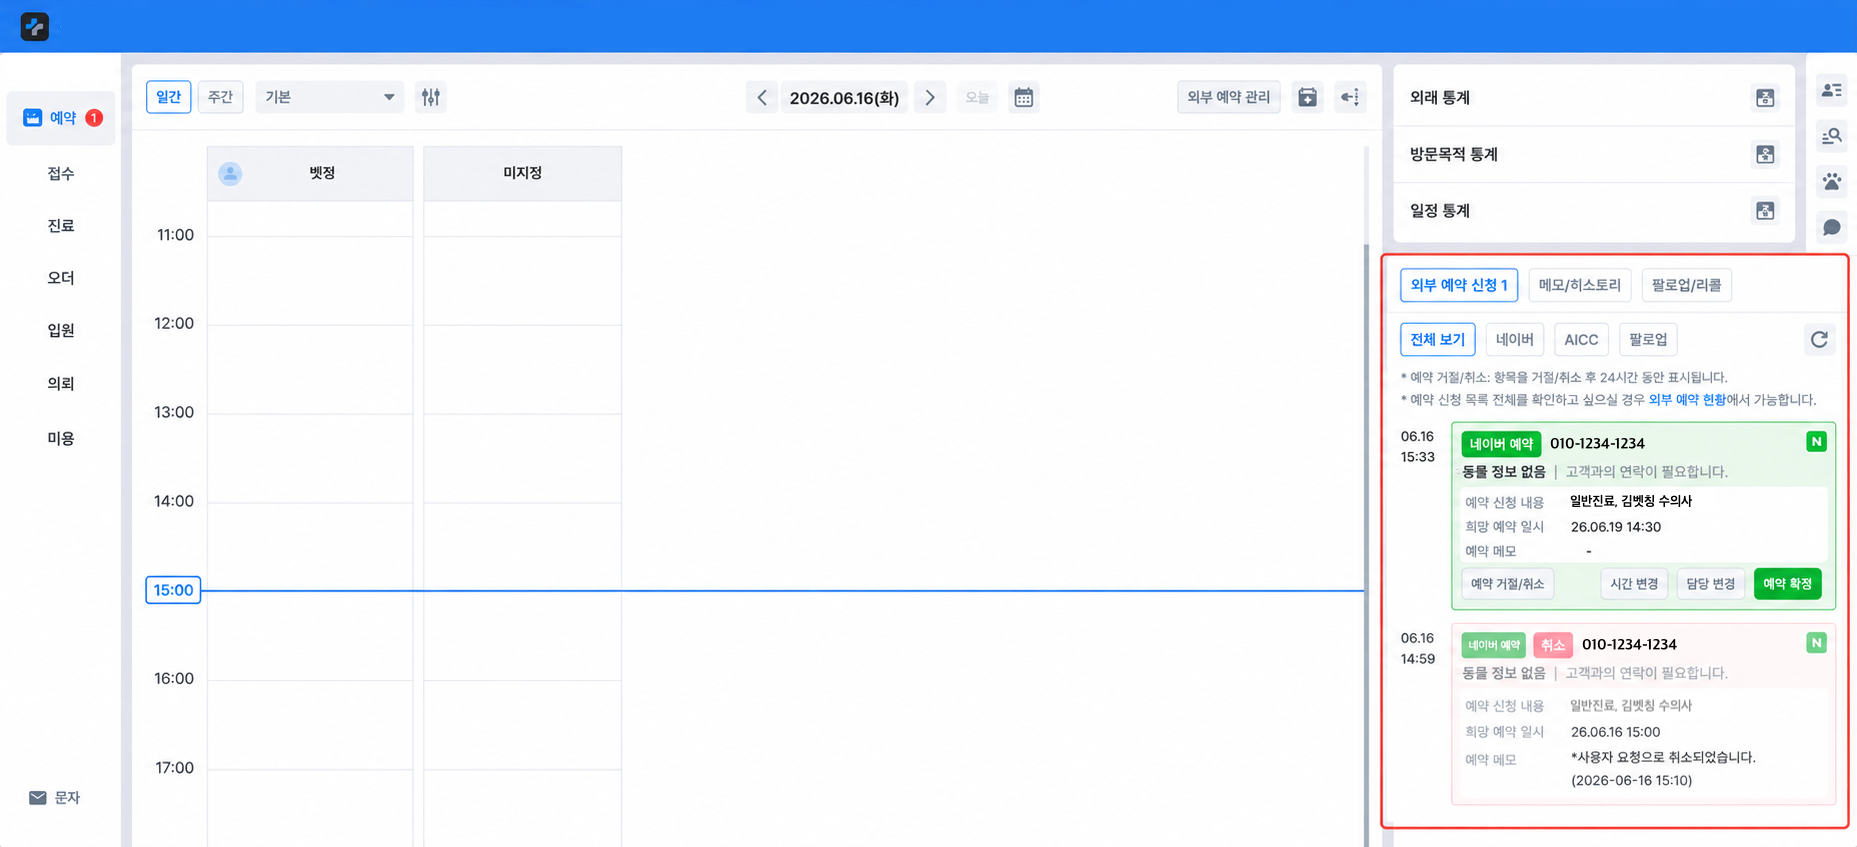Open the 의뢰 sidebar menu
The height and width of the screenshot is (847, 1857).
tap(61, 384)
